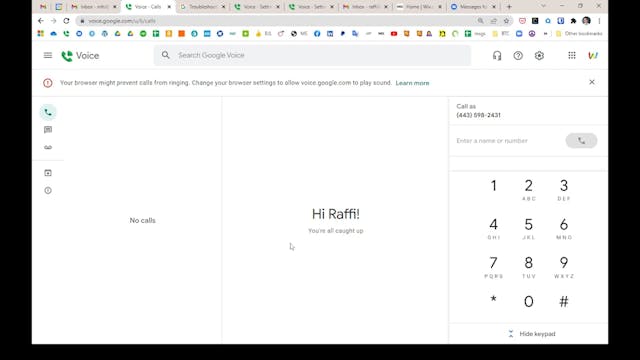Image resolution: width=640 pixels, height=360 pixels.
Task: Dial digit 7 PQRS on keypad
Action: pos(493,267)
